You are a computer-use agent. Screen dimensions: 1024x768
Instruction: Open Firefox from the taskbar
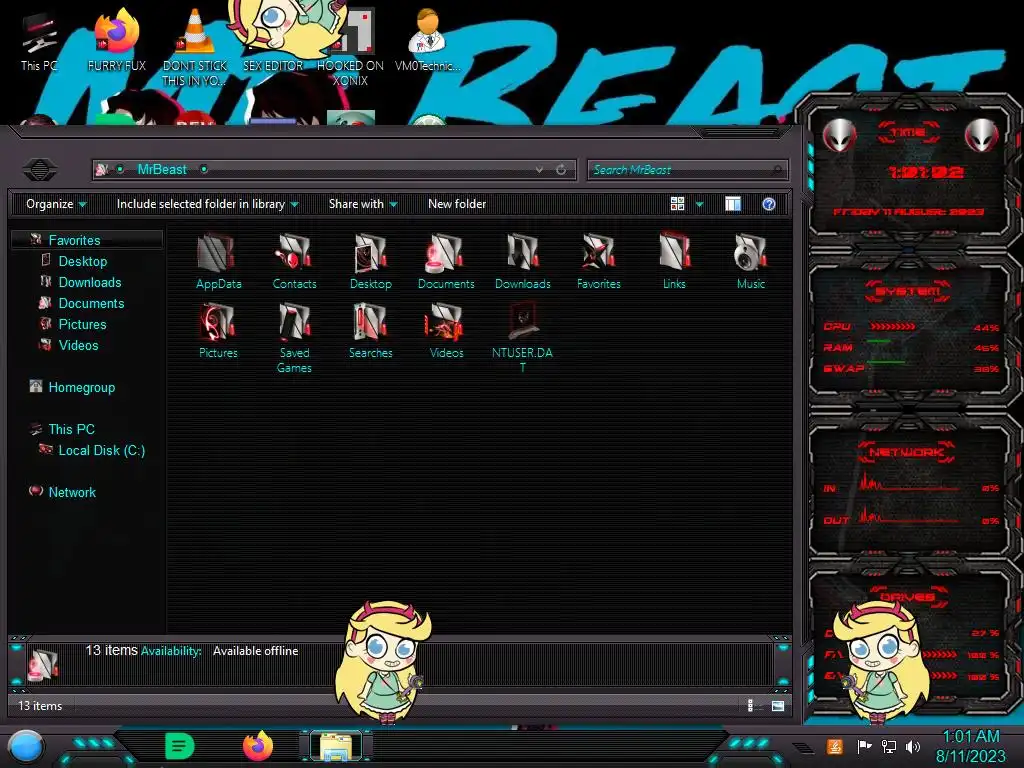pos(258,746)
